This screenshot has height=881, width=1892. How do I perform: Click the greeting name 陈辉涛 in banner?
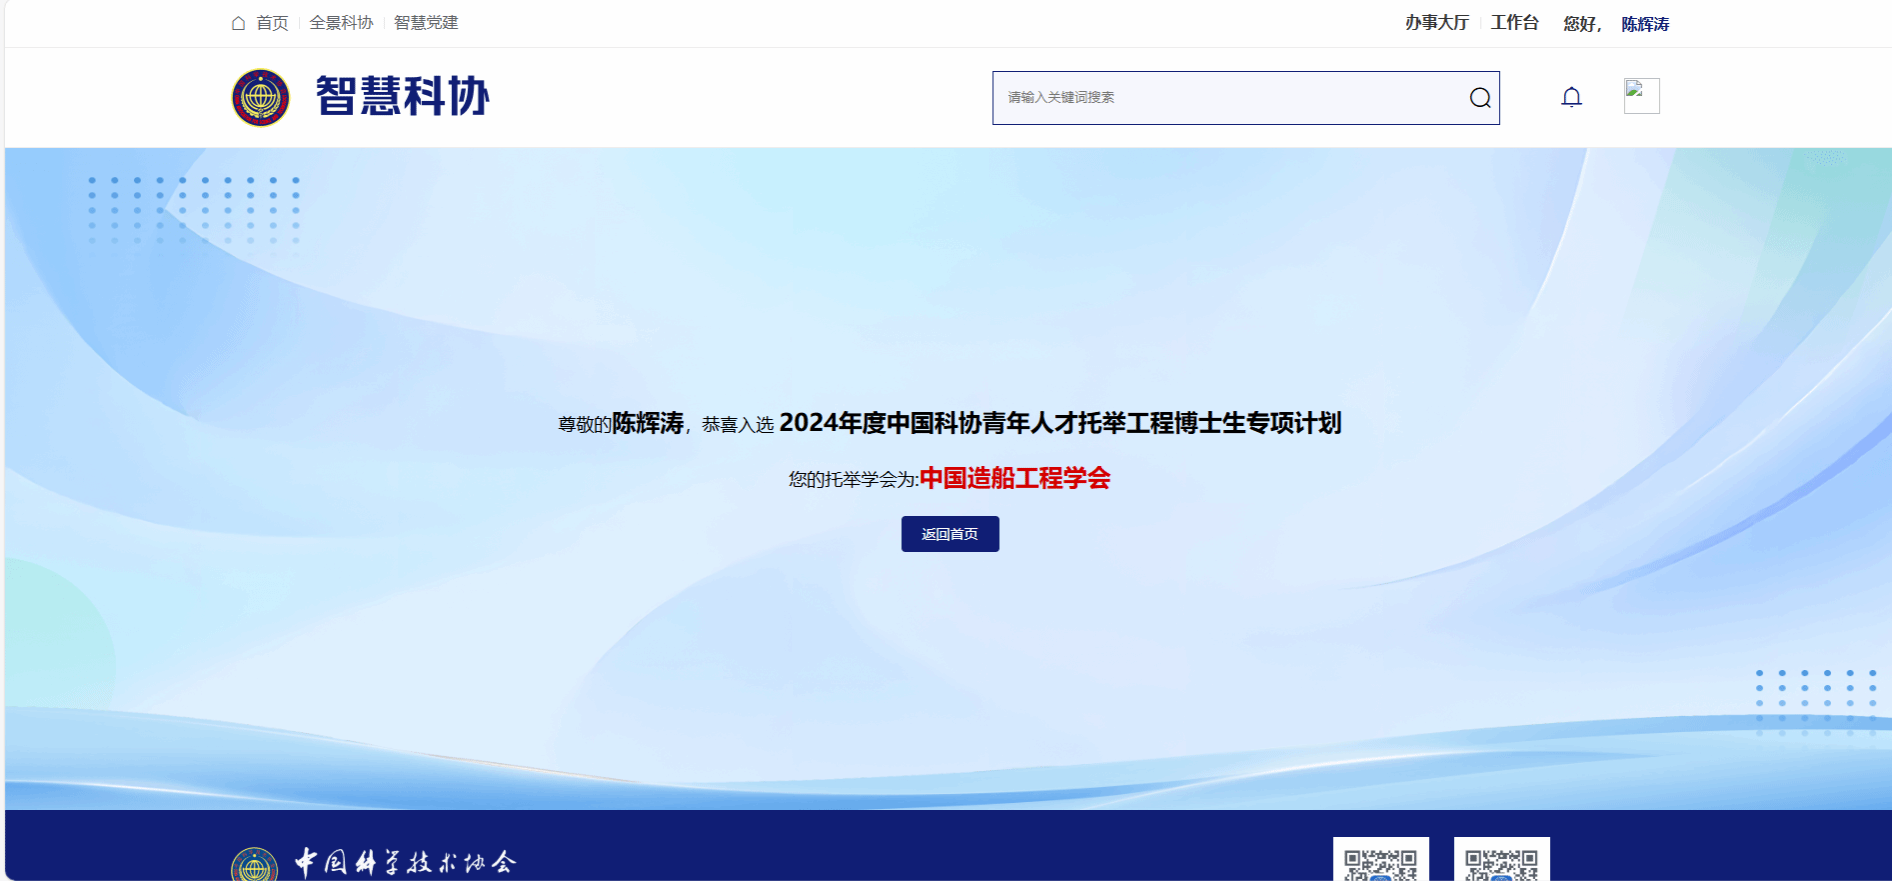coord(648,423)
